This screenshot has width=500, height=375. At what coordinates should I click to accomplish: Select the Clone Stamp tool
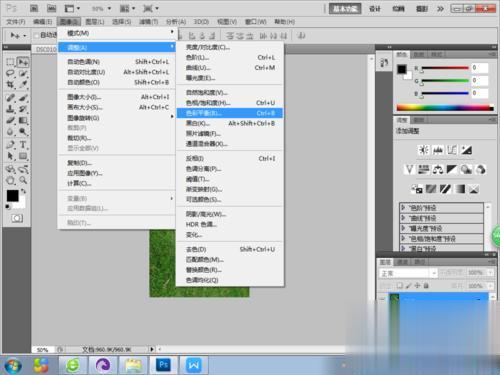11,109
